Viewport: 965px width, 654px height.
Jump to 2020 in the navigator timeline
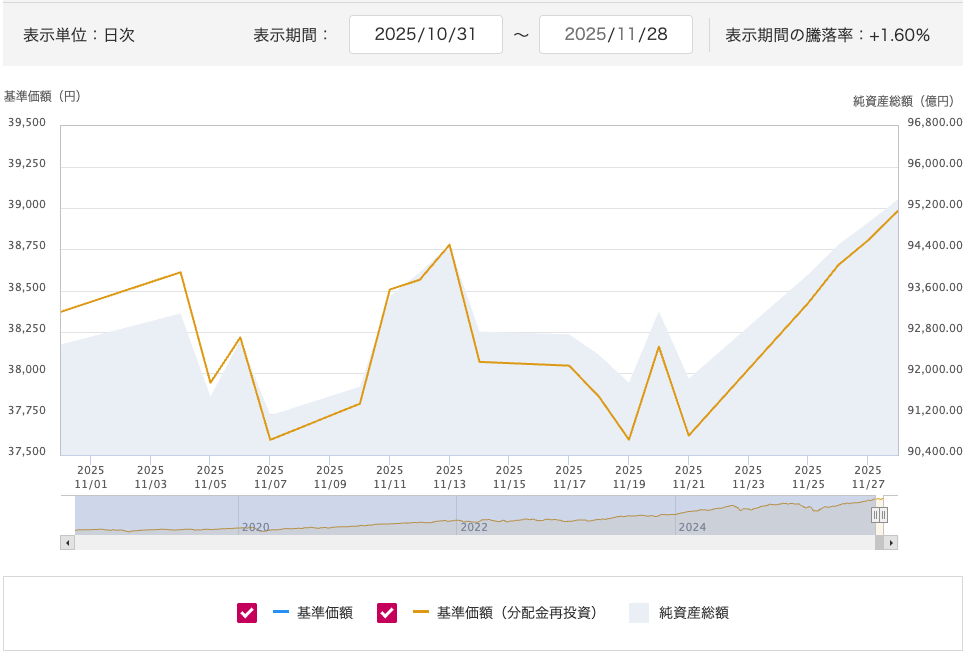click(257, 527)
